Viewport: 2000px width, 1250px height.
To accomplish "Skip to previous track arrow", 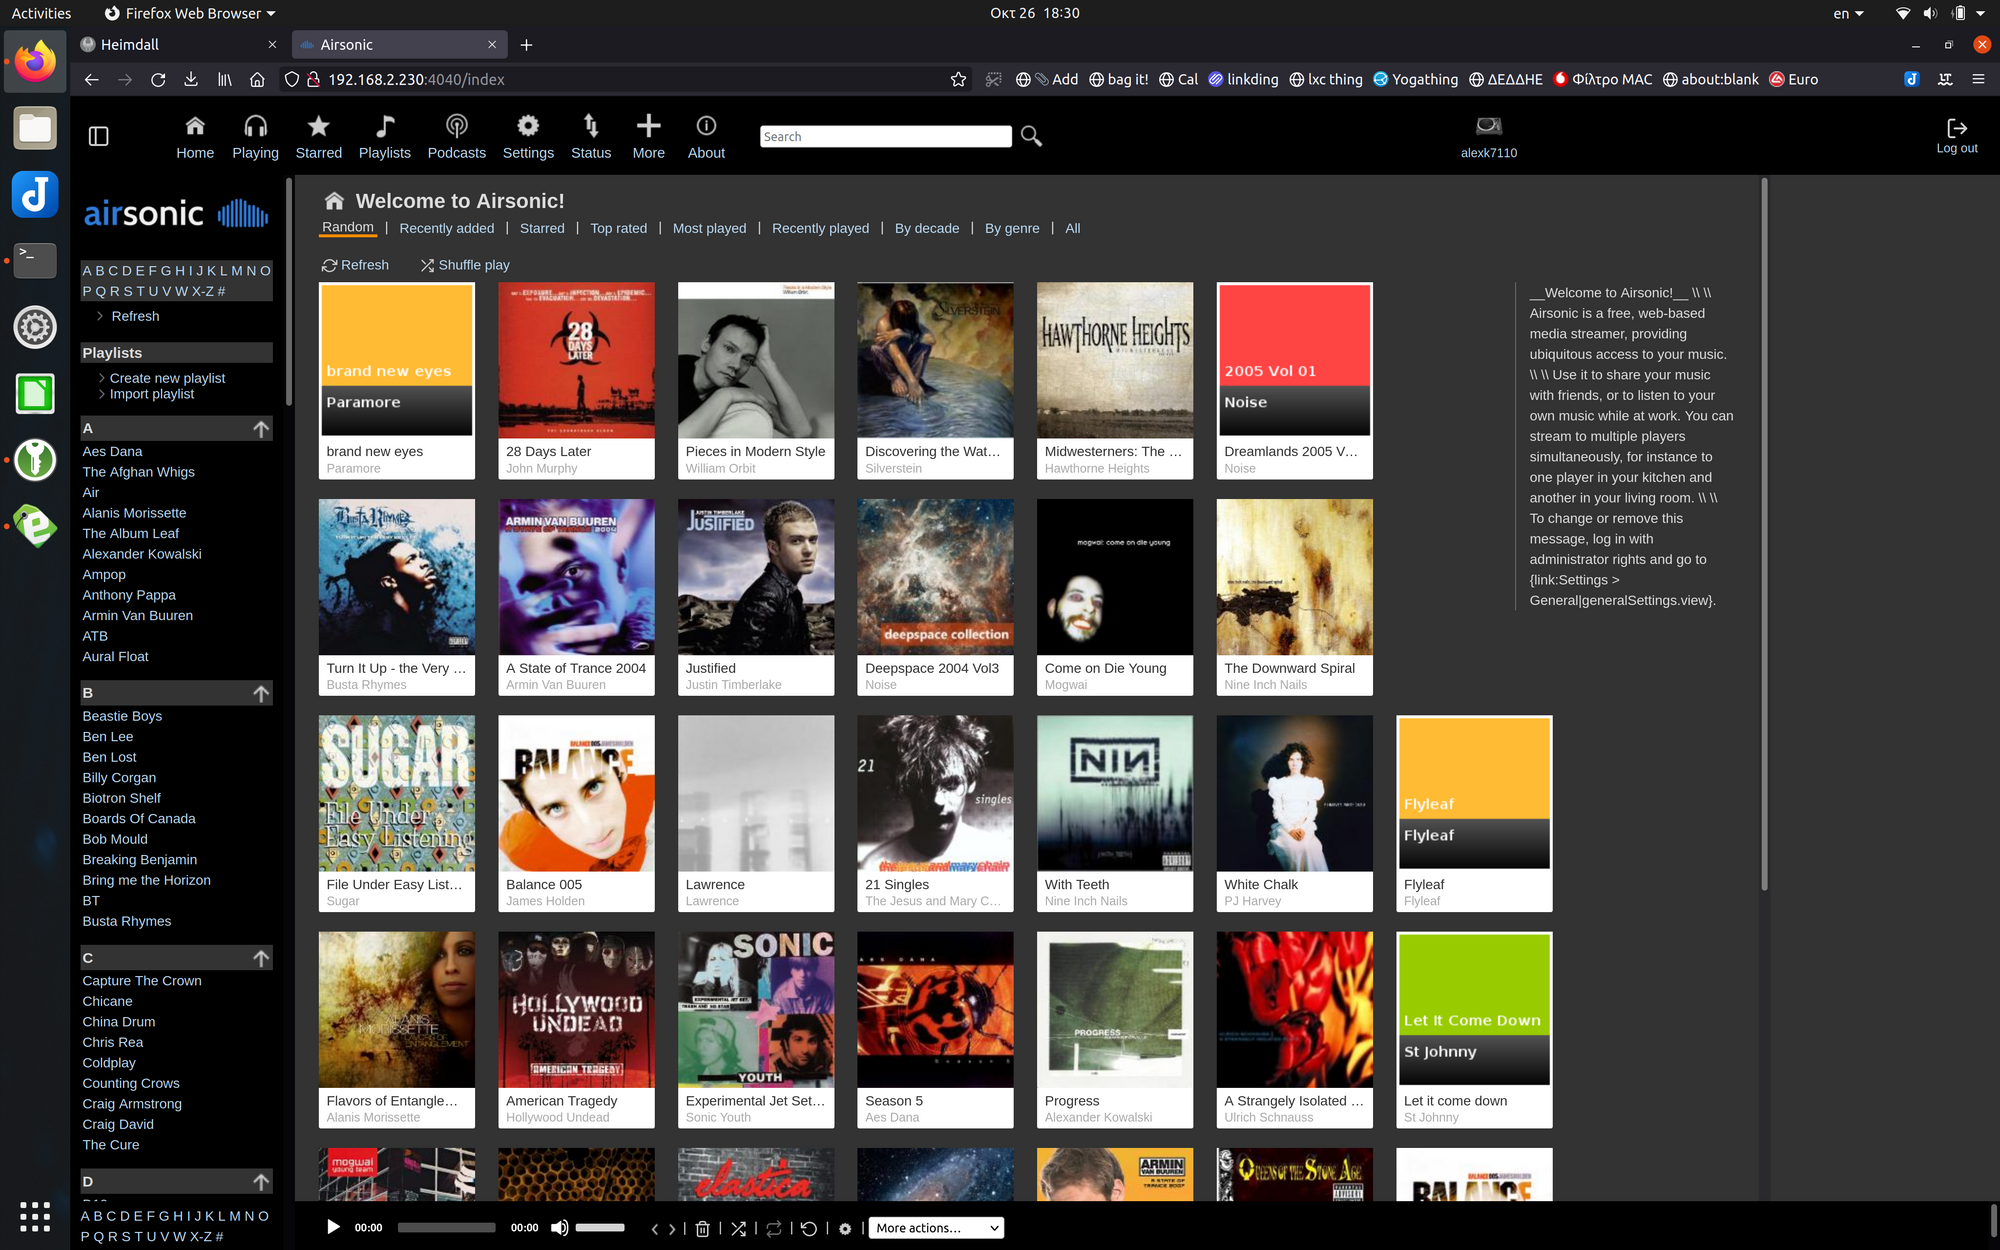I will point(655,1229).
